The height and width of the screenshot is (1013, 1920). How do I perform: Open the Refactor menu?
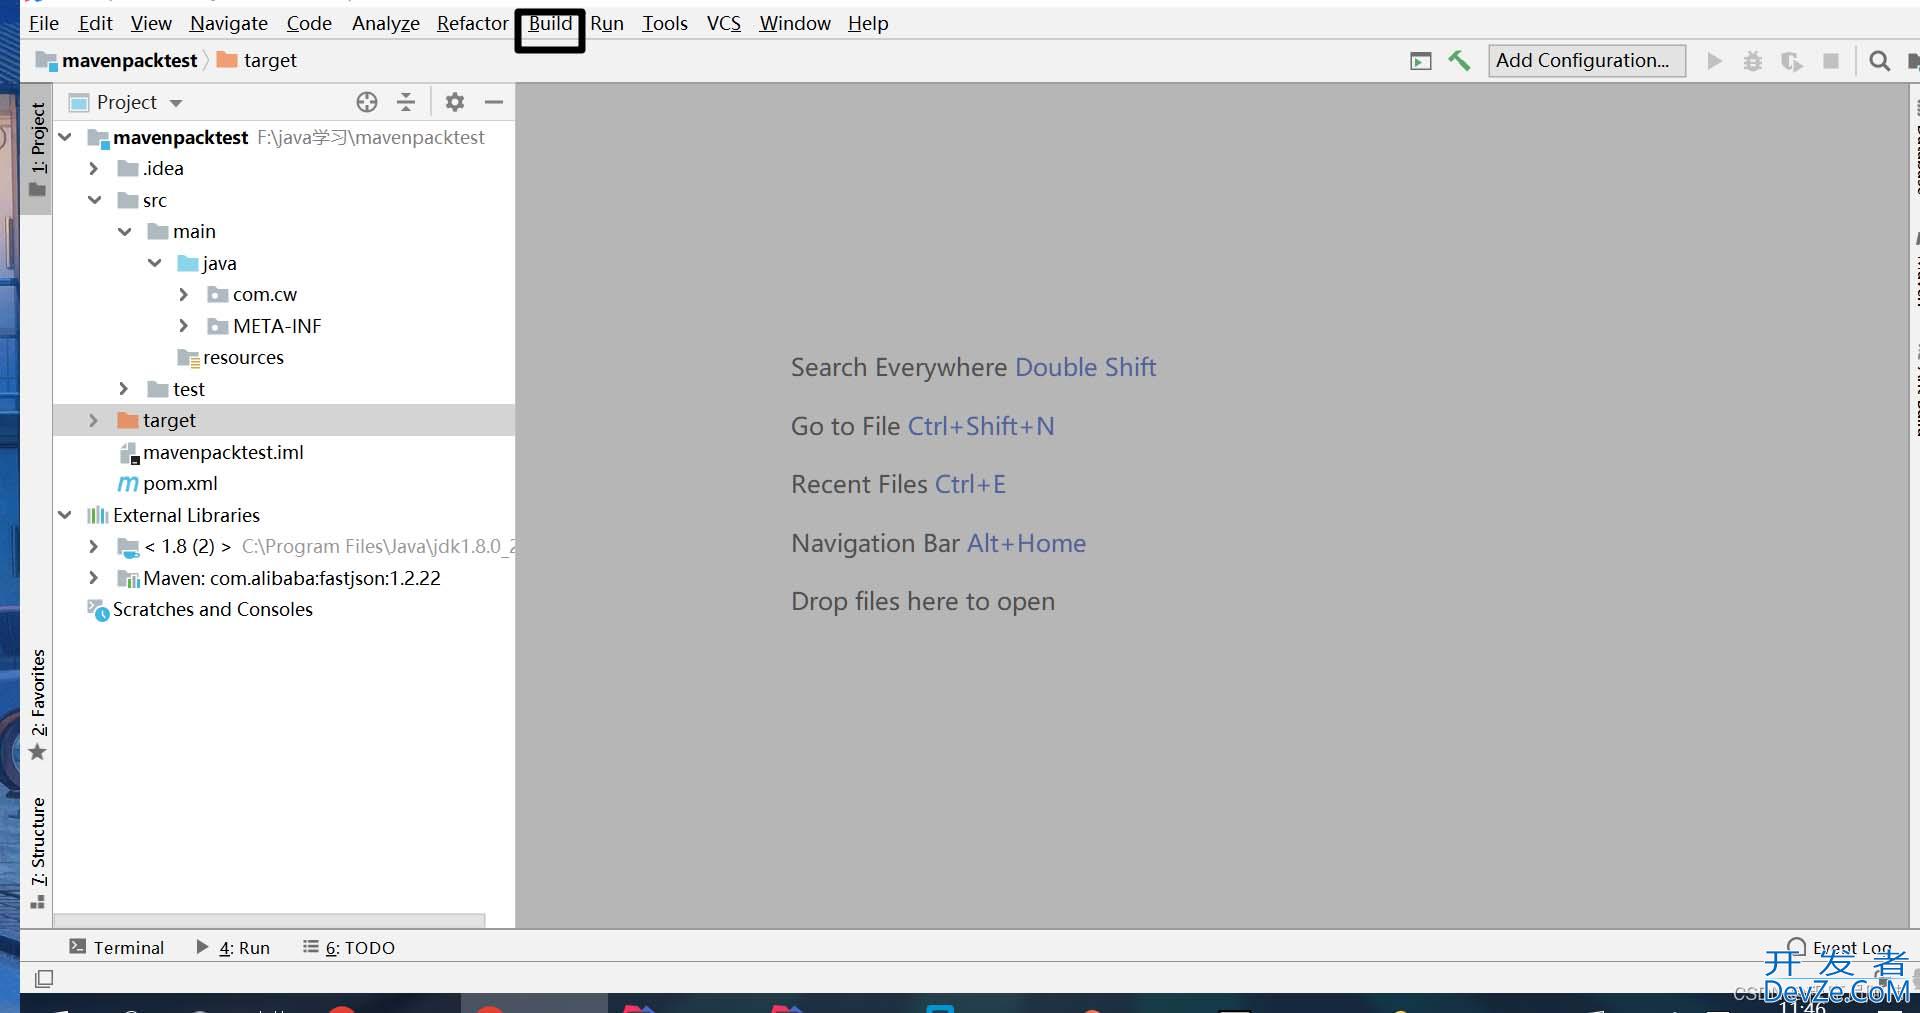pyautogui.click(x=473, y=23)
